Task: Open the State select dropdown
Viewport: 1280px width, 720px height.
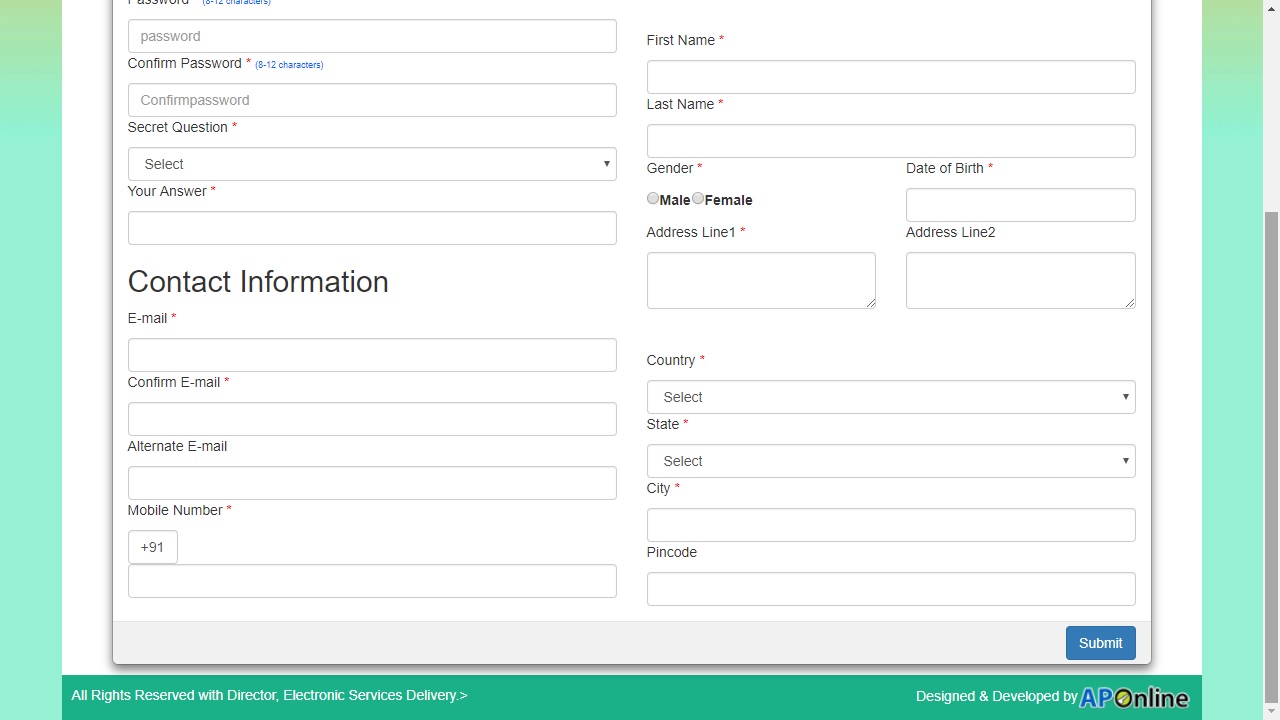Action: coord(890,461)
